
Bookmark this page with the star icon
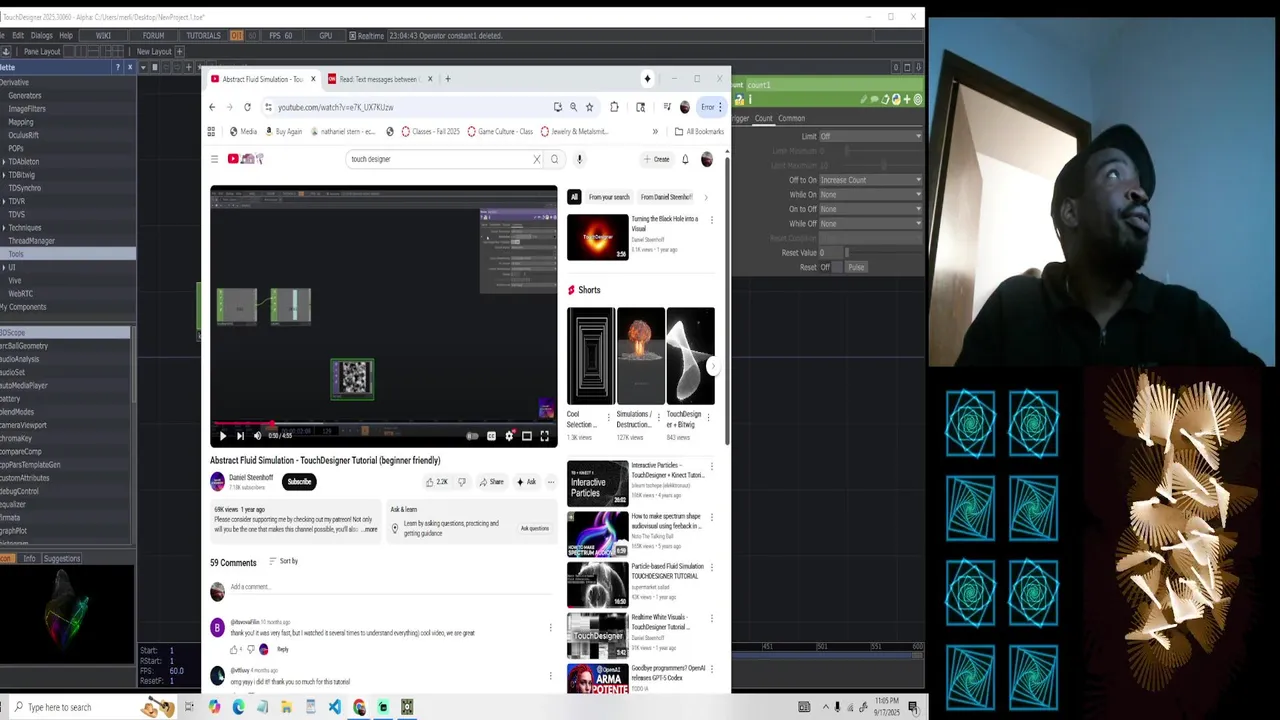coord(589,107)
